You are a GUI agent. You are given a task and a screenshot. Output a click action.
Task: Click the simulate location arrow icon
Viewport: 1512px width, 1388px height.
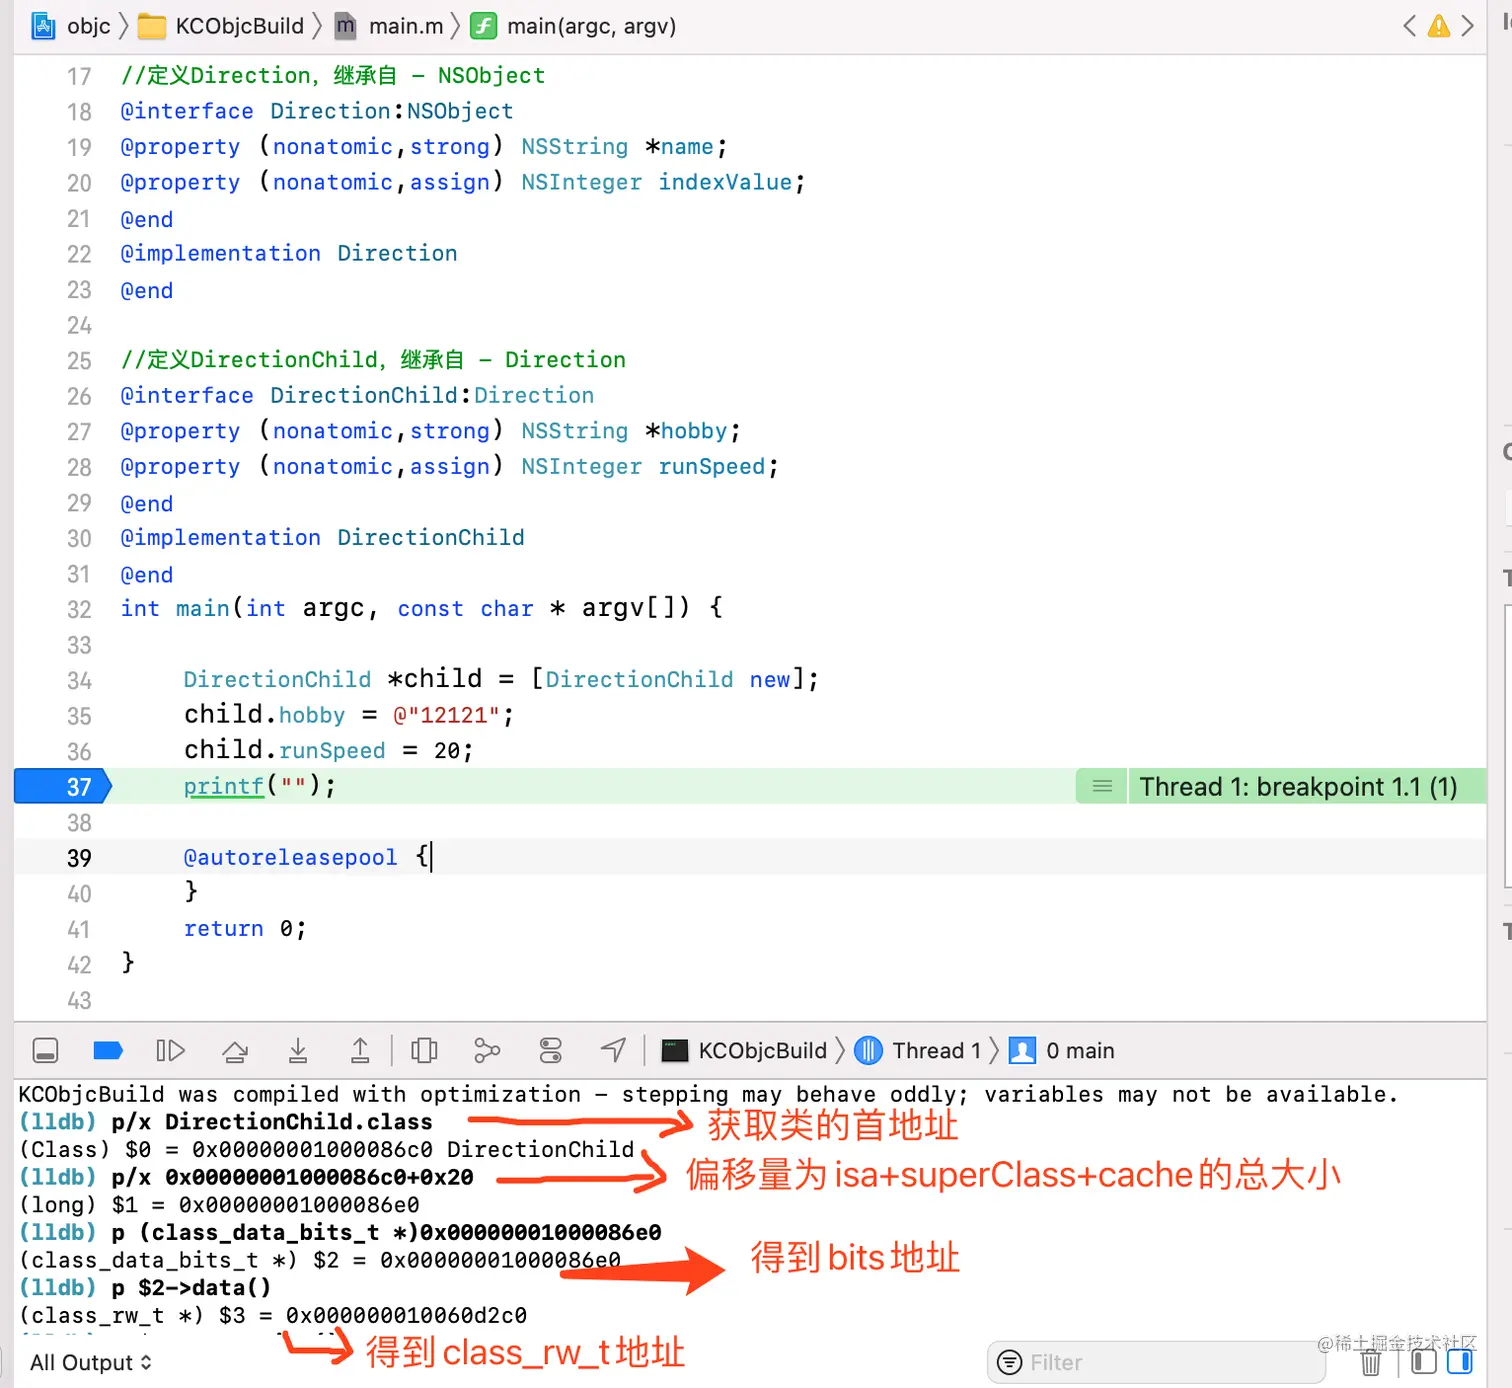pos(613,1050)
